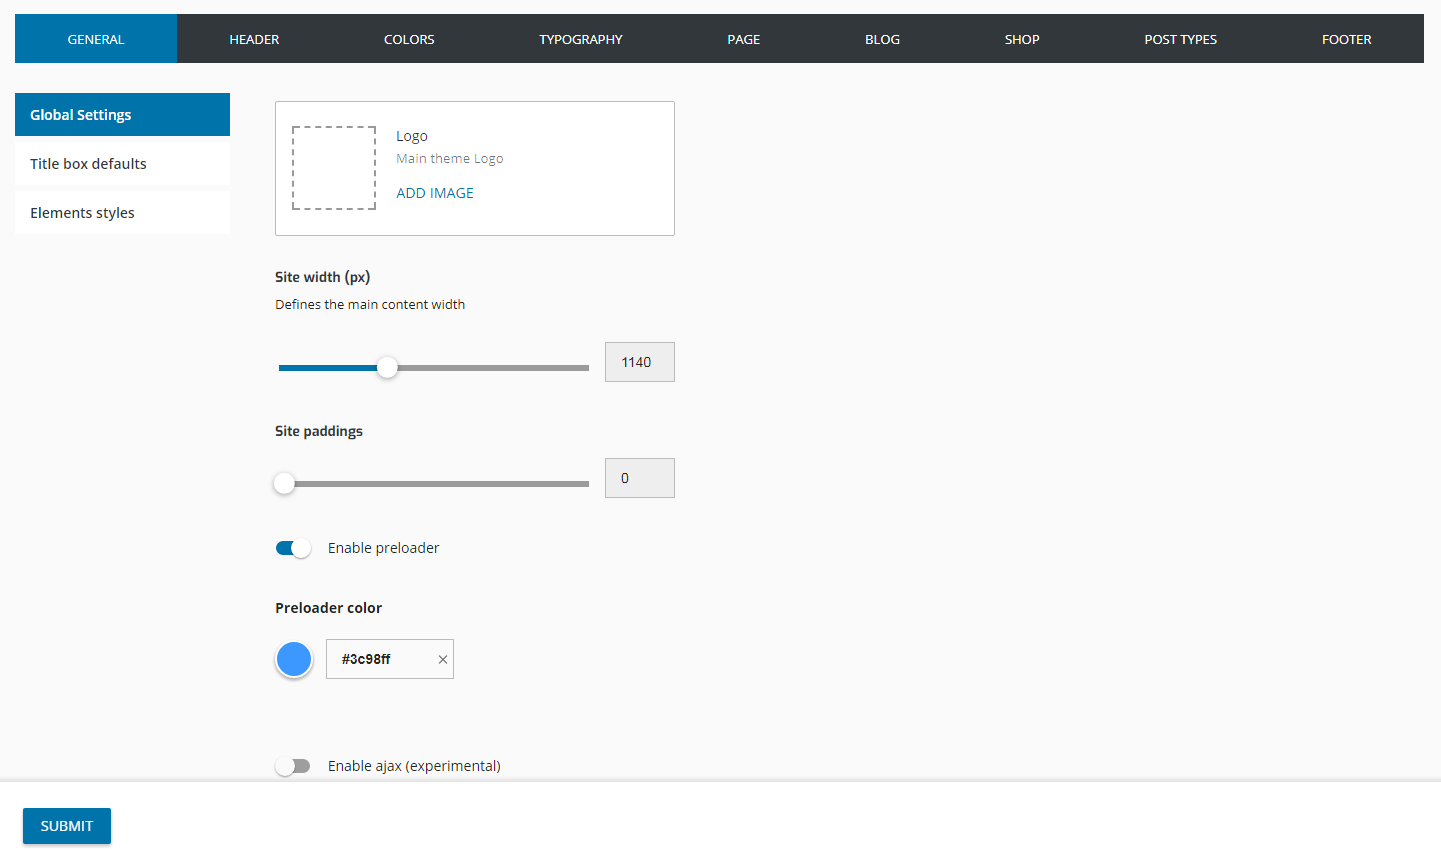Click the Submit button
Screen dimensions: 1441x851
pos(67,826)
